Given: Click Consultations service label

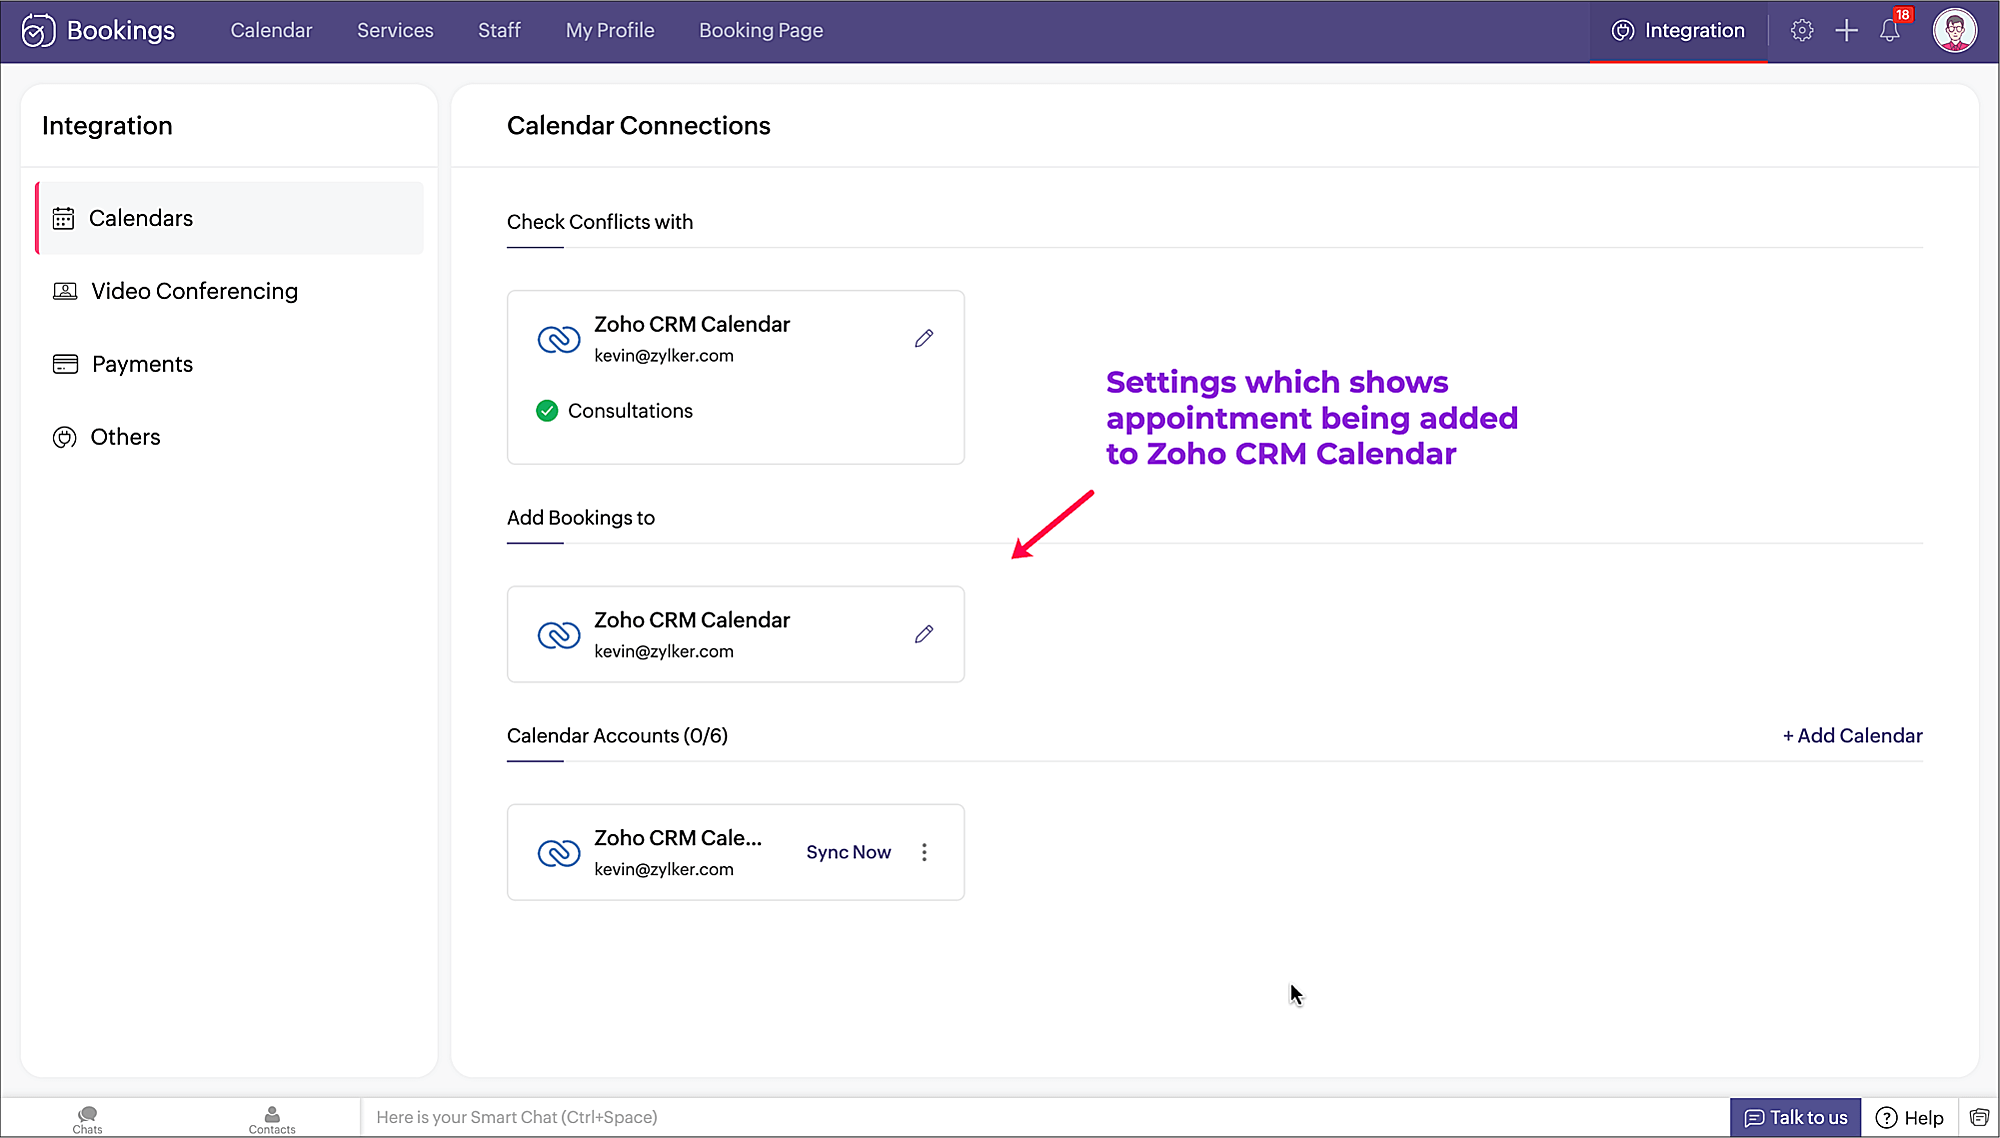Looking at the screenshot, I should coord(630,411).
